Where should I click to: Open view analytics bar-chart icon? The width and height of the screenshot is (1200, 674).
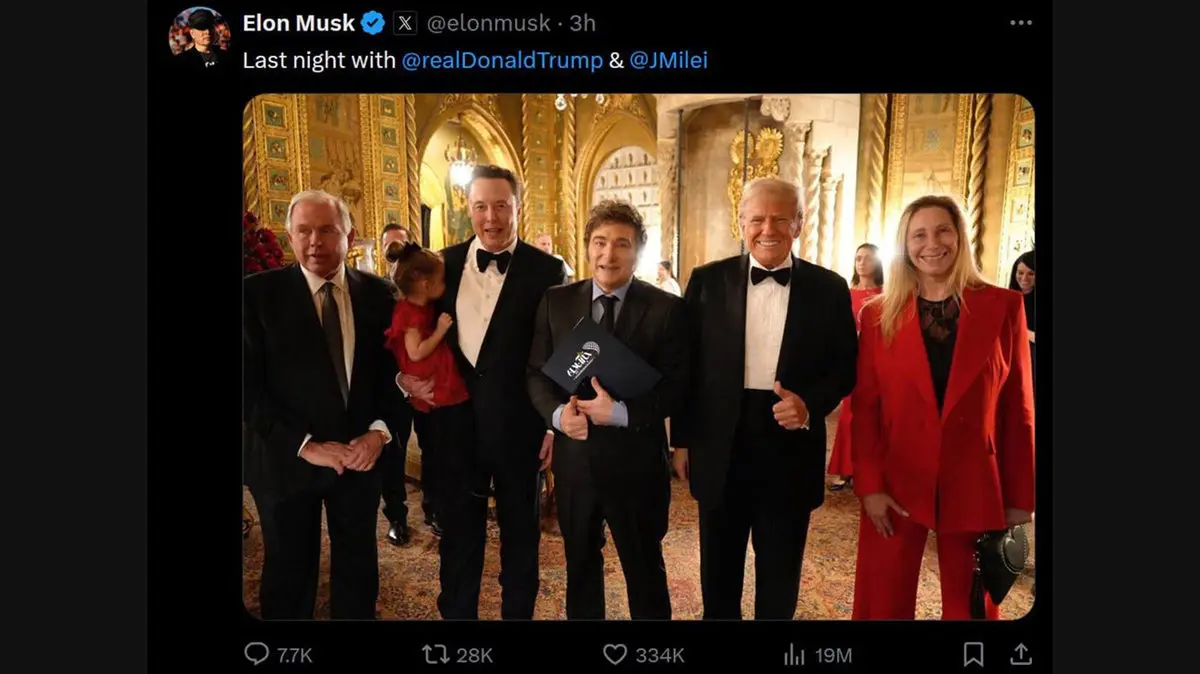point(795,654)
